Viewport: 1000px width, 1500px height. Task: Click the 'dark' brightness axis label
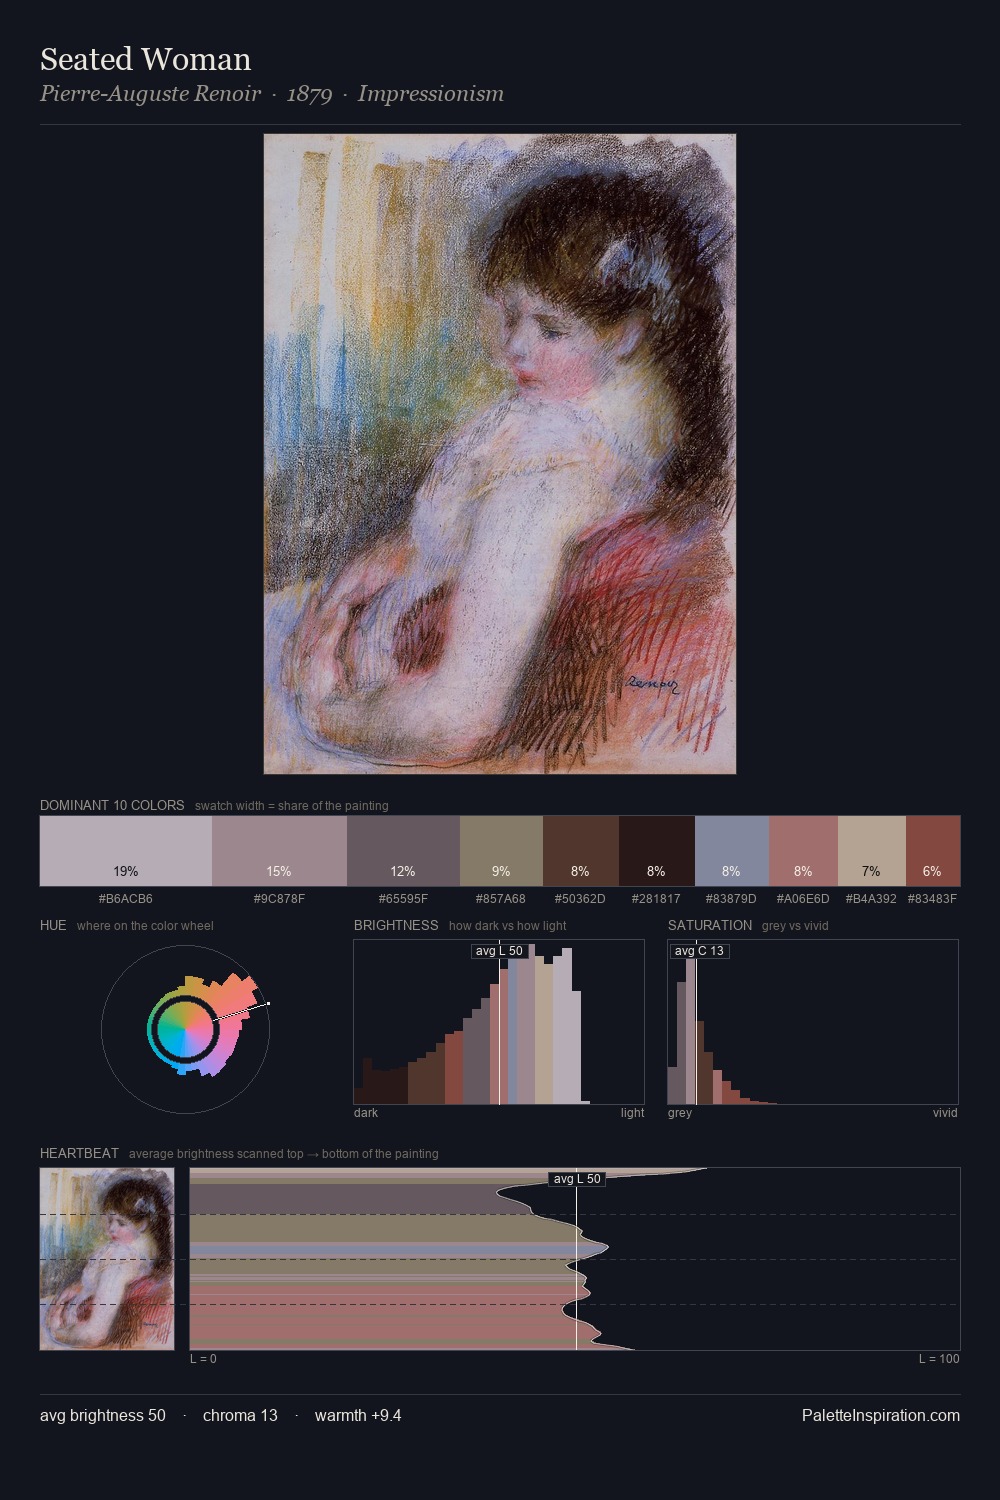pos(366,1113)
